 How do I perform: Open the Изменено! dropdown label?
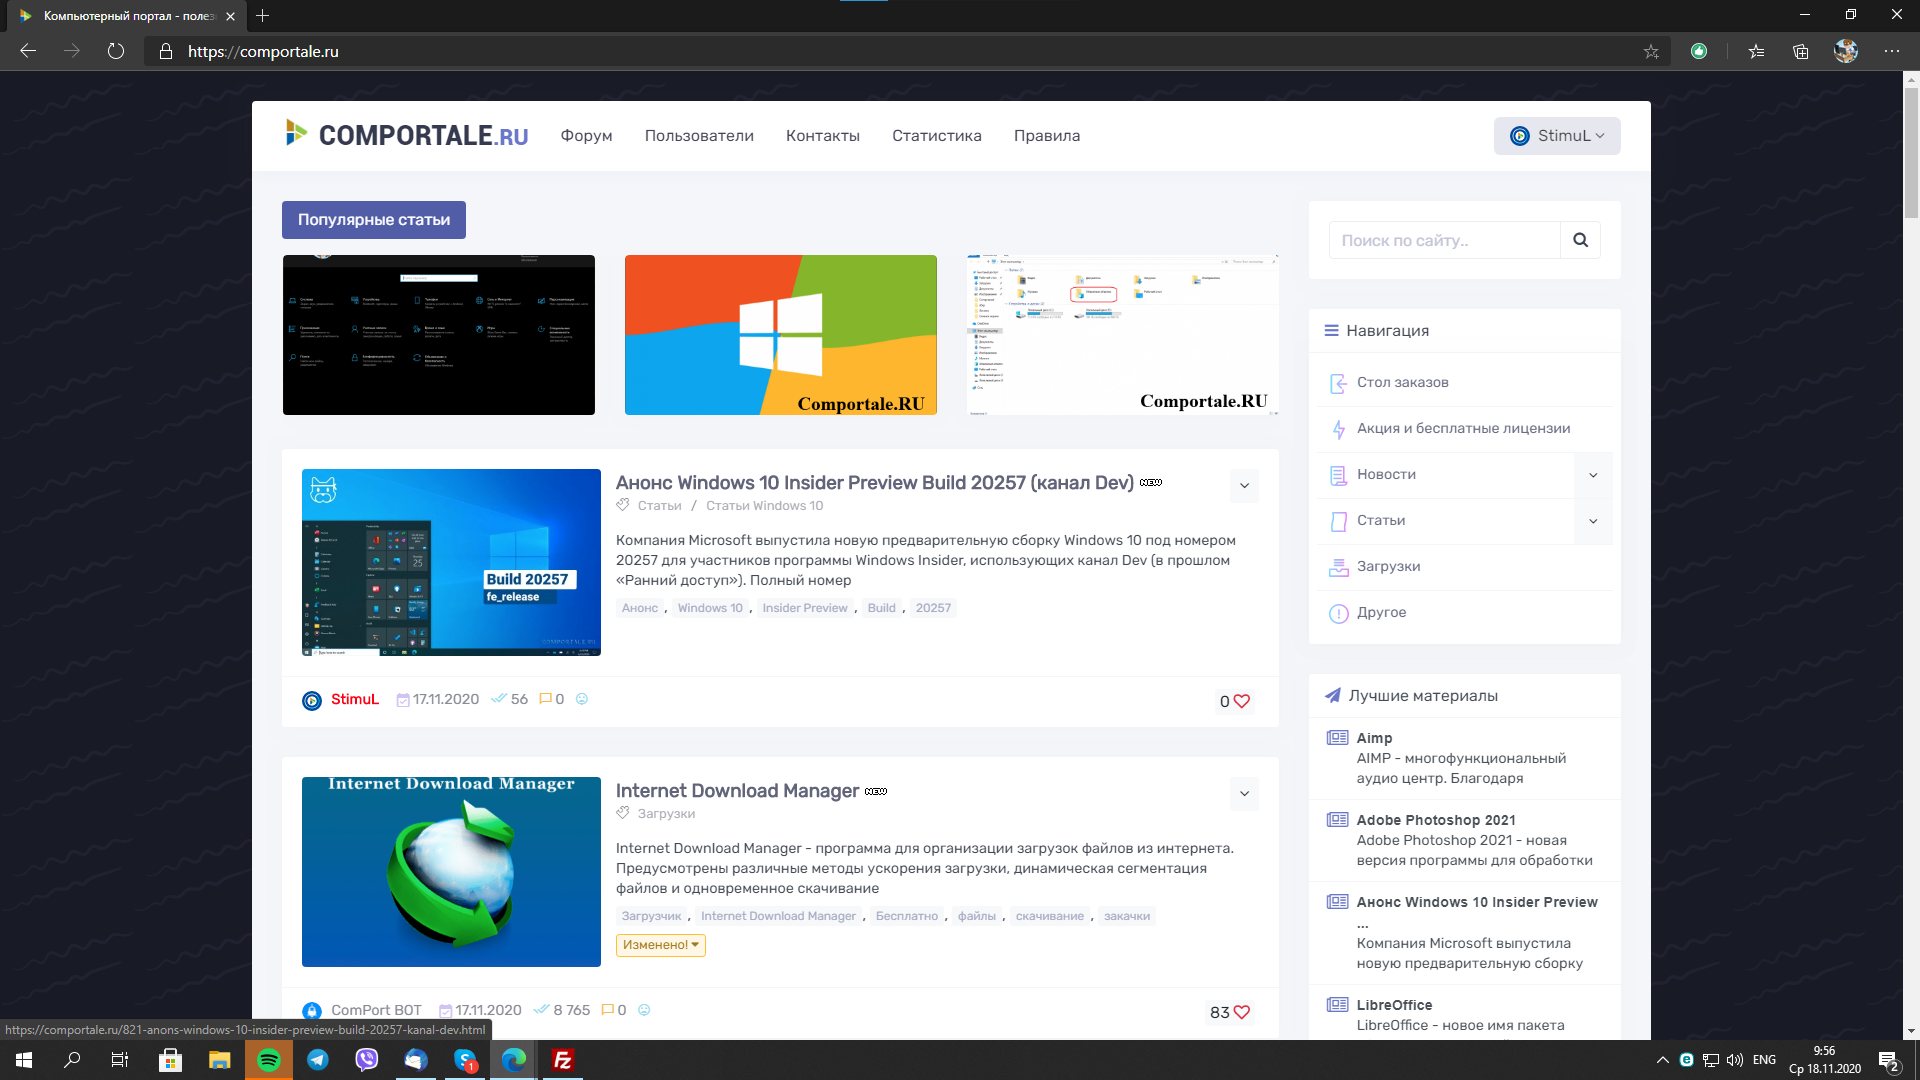pos(660,945)
